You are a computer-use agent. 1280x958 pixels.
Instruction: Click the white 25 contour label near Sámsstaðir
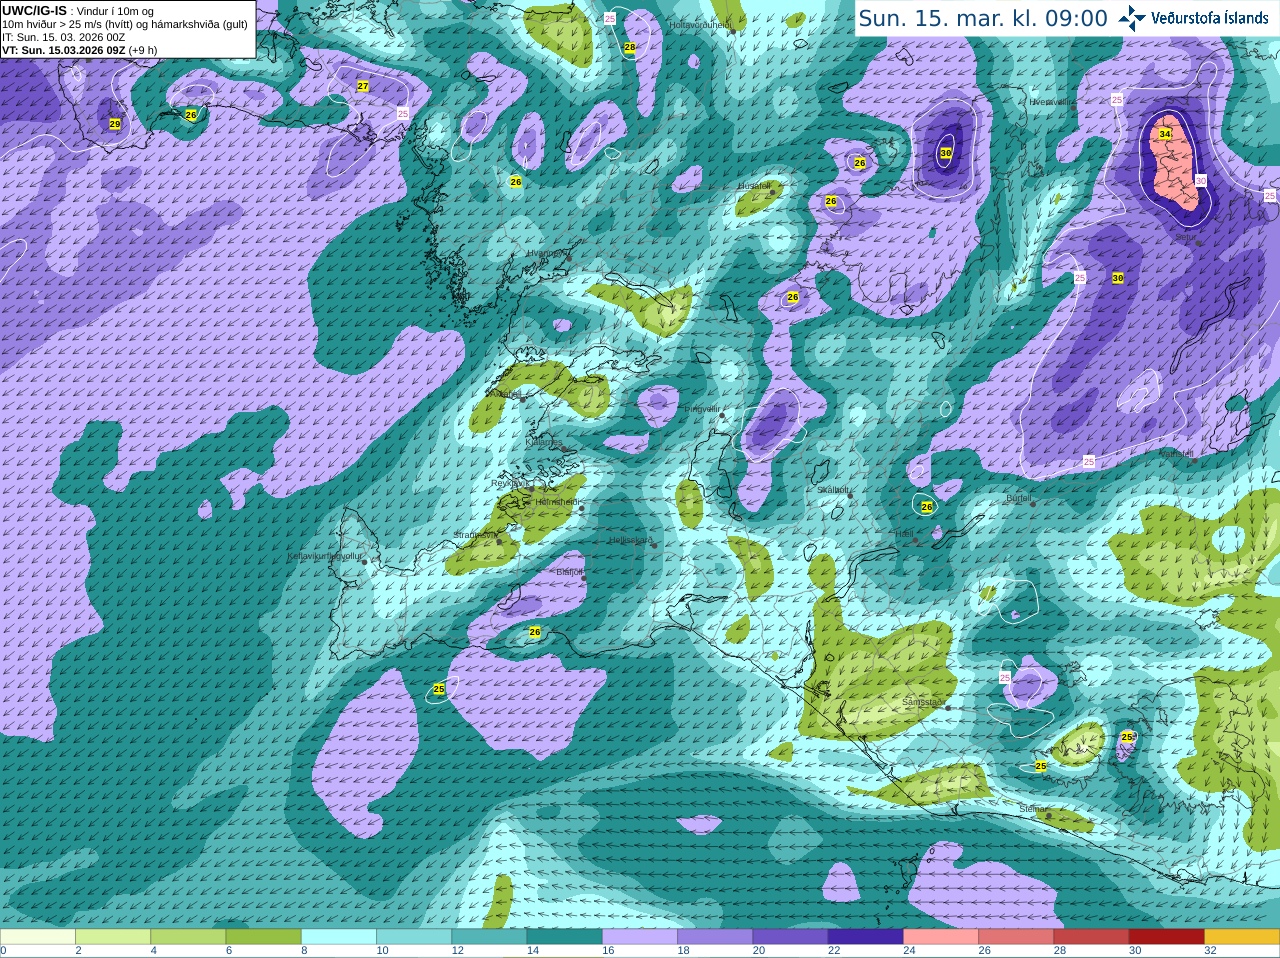[x=1005, y=678]
